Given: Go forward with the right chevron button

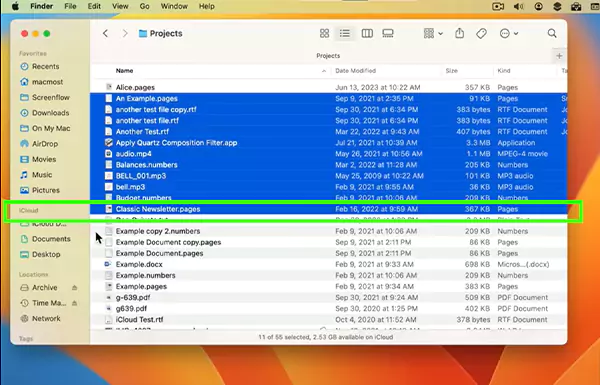Looking at the screenshot, I should tap(125, 34).
